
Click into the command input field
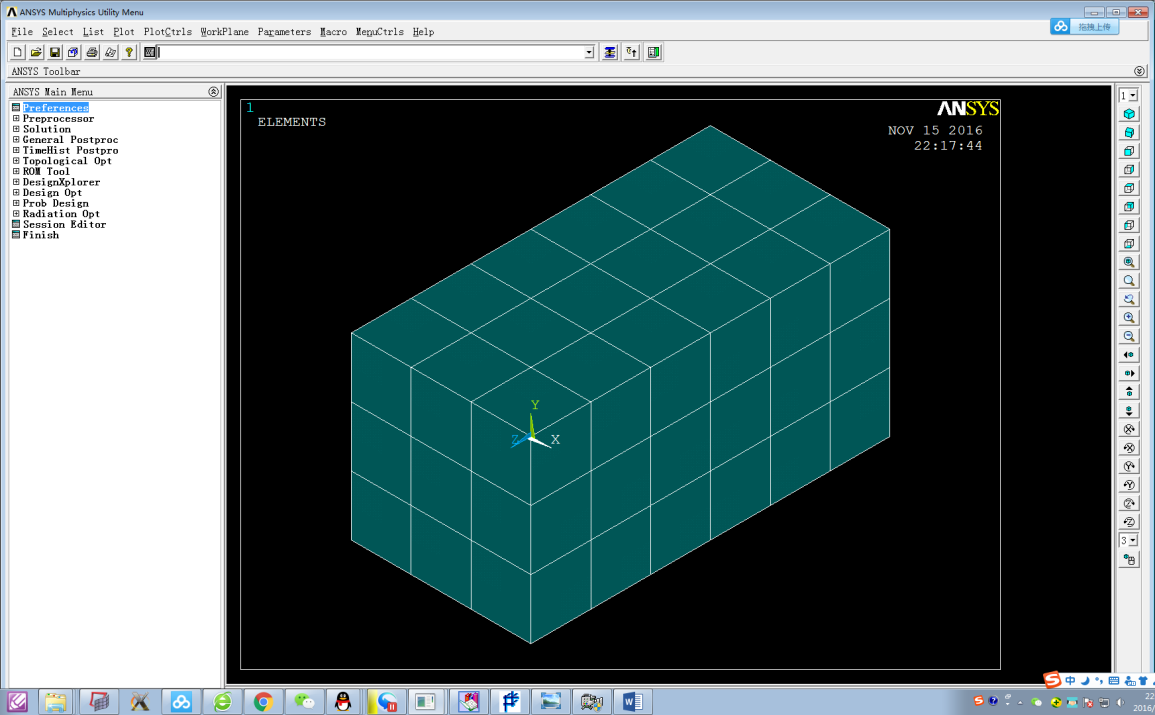tap(370, 52)
